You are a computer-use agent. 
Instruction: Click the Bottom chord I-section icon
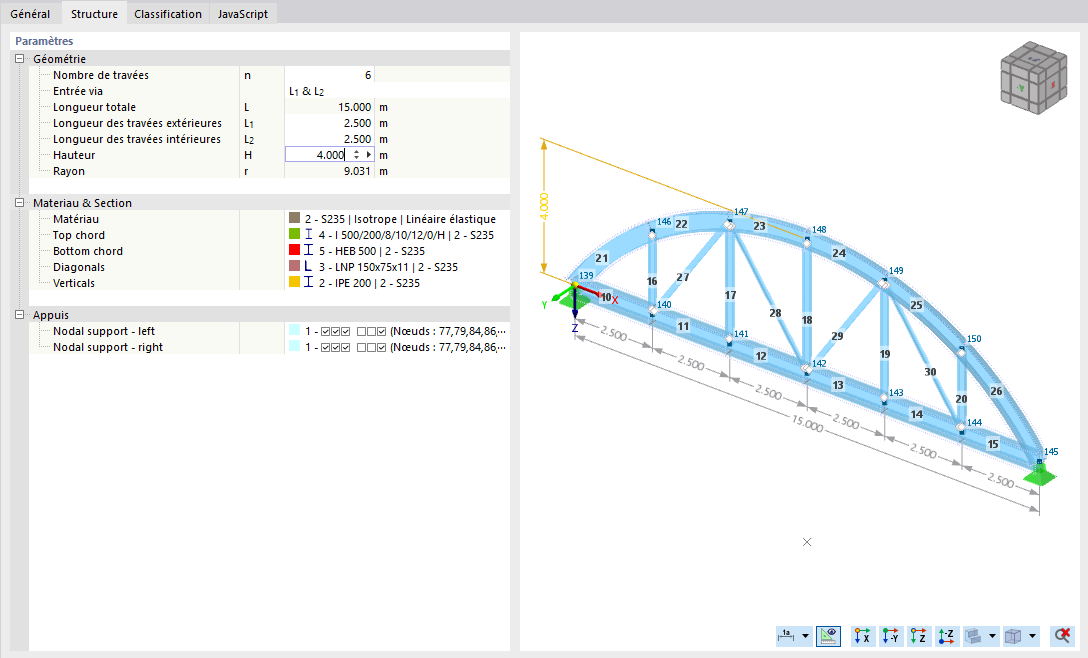[x=309, y=251]
